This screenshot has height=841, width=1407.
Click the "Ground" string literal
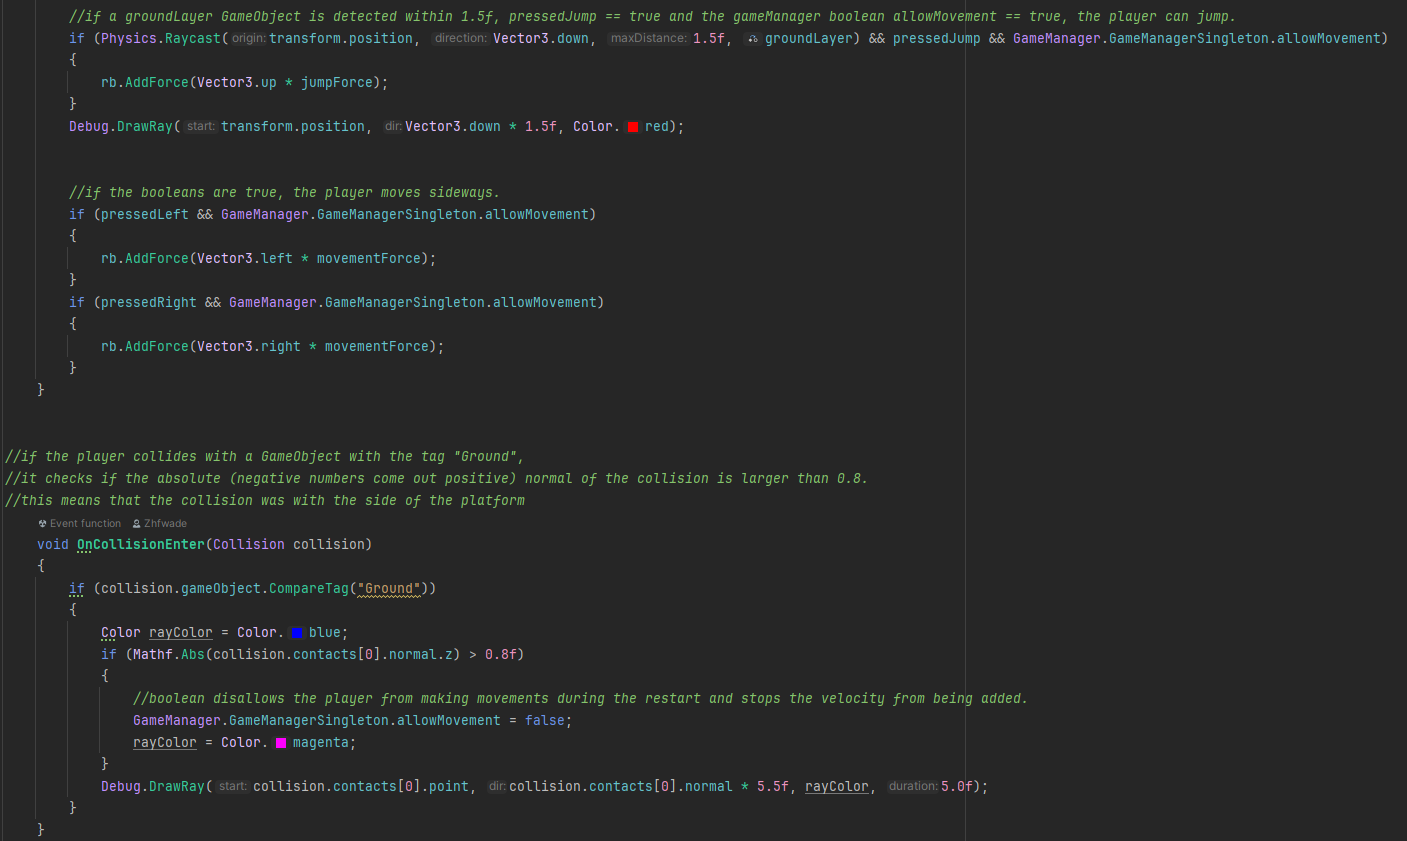click(x=389, y=588)
